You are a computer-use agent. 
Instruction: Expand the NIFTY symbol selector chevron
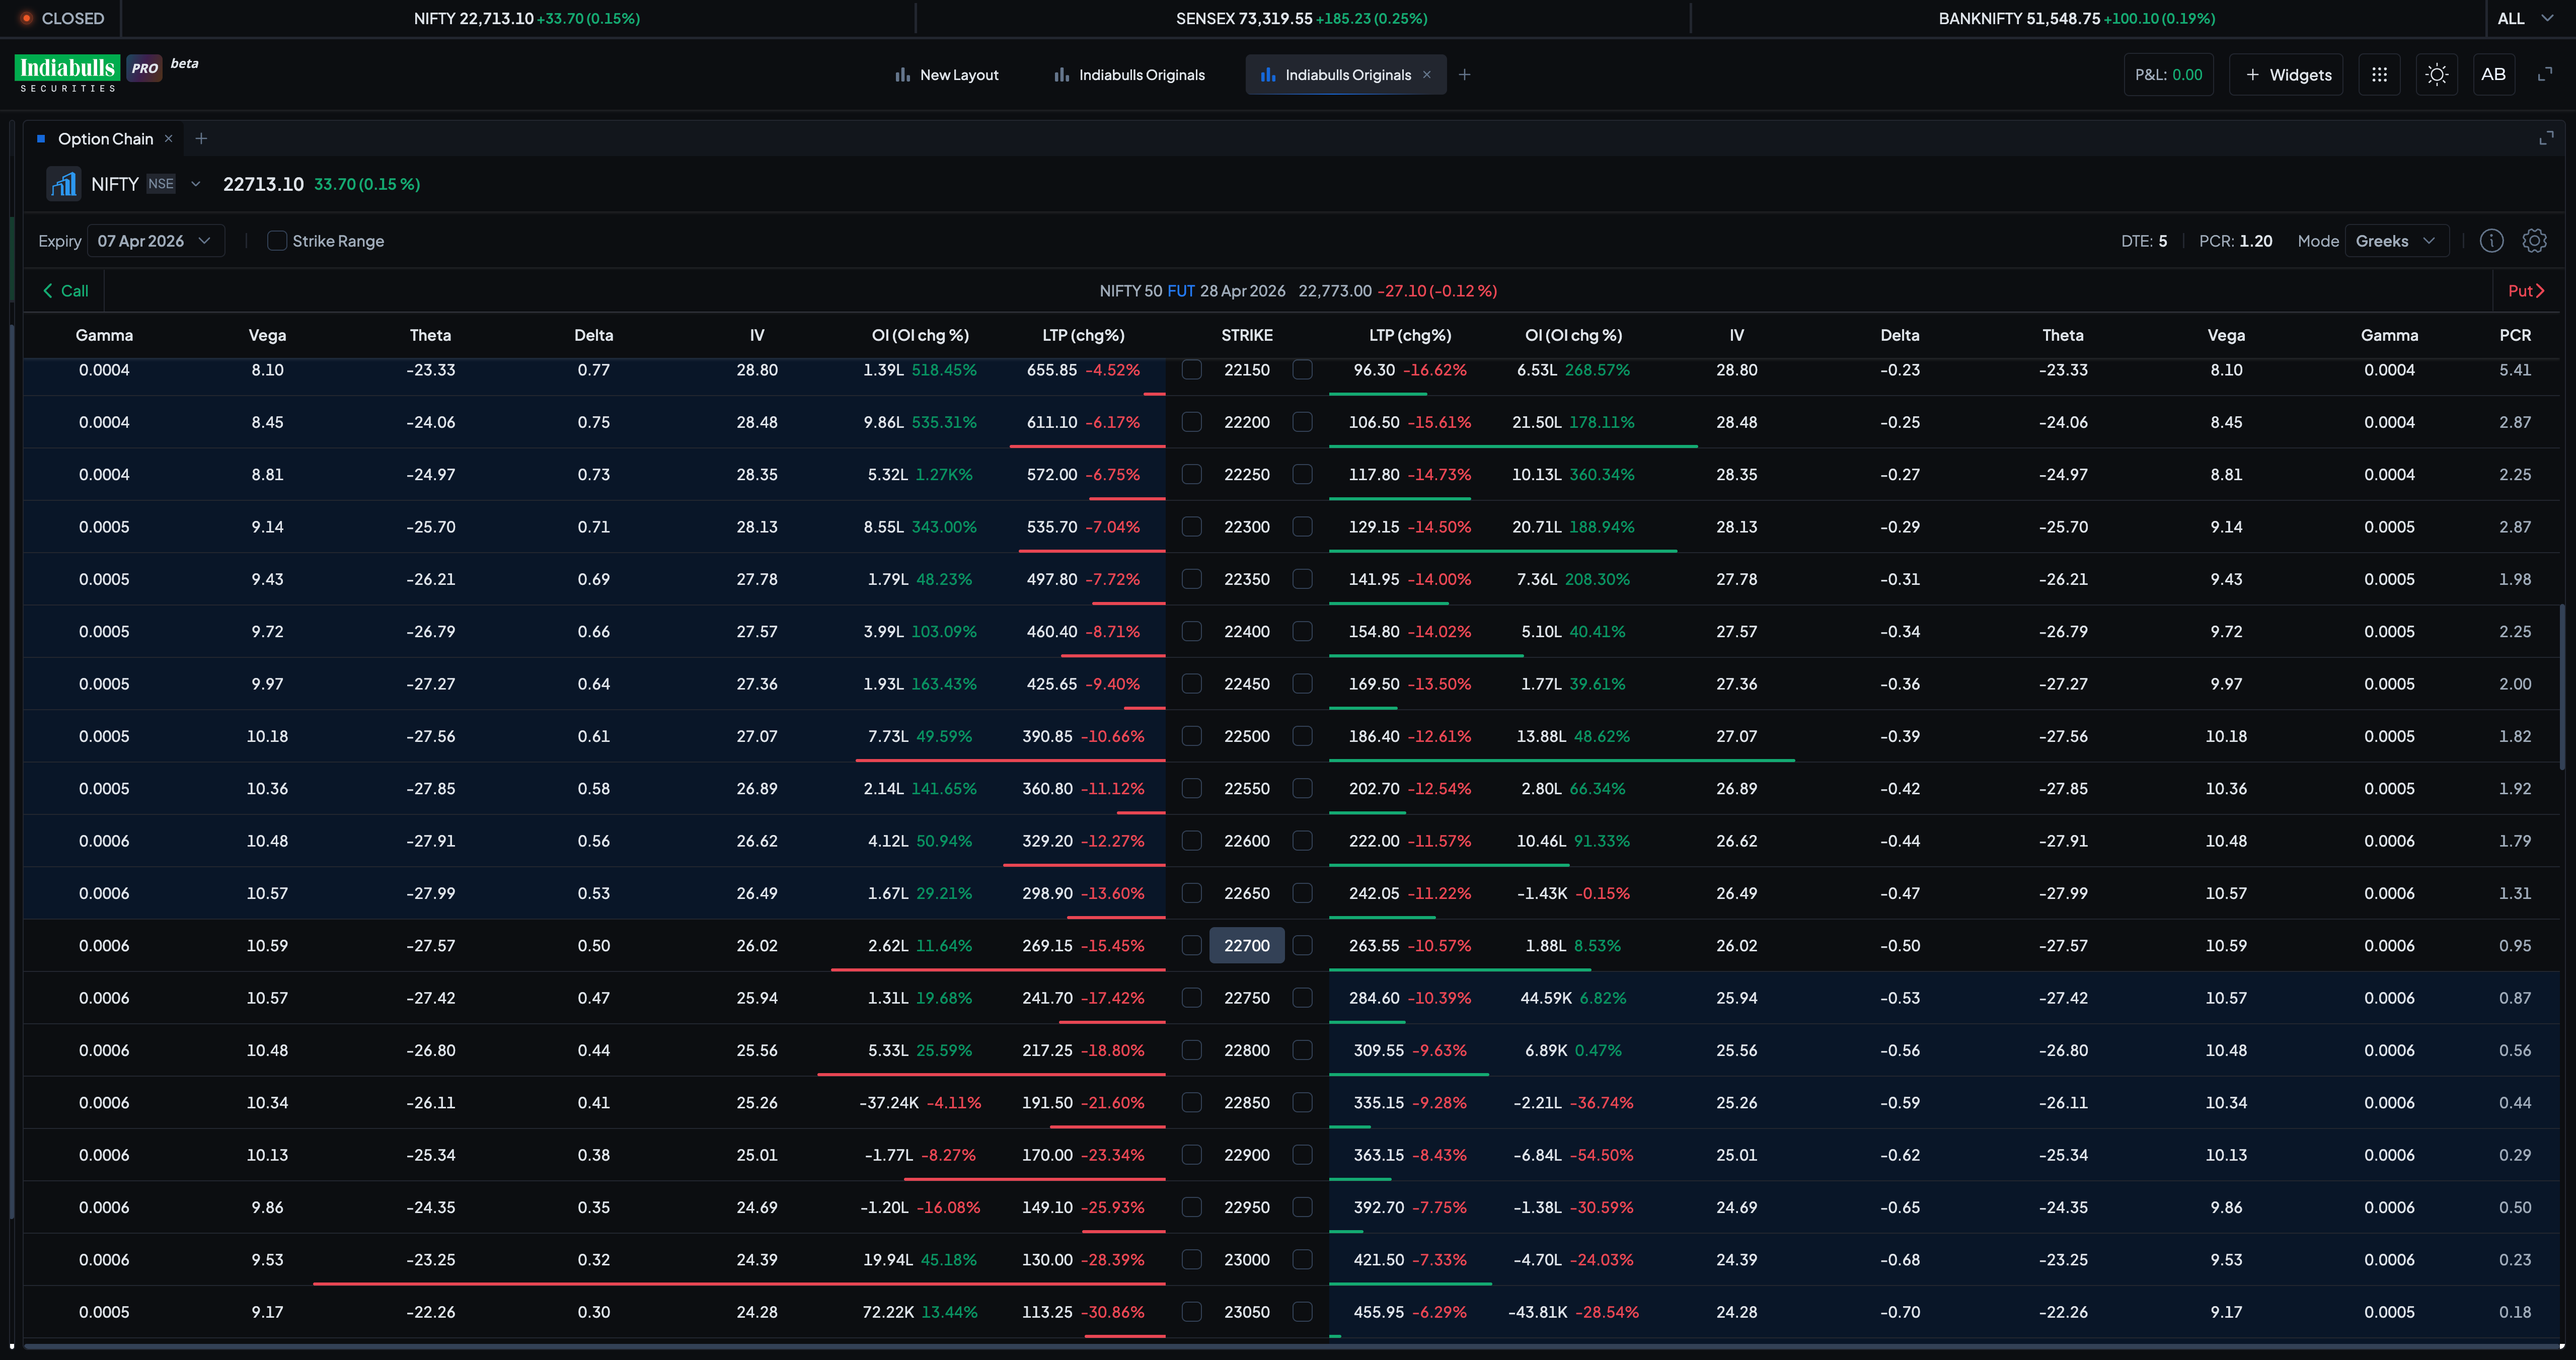[x=196, y=184]
